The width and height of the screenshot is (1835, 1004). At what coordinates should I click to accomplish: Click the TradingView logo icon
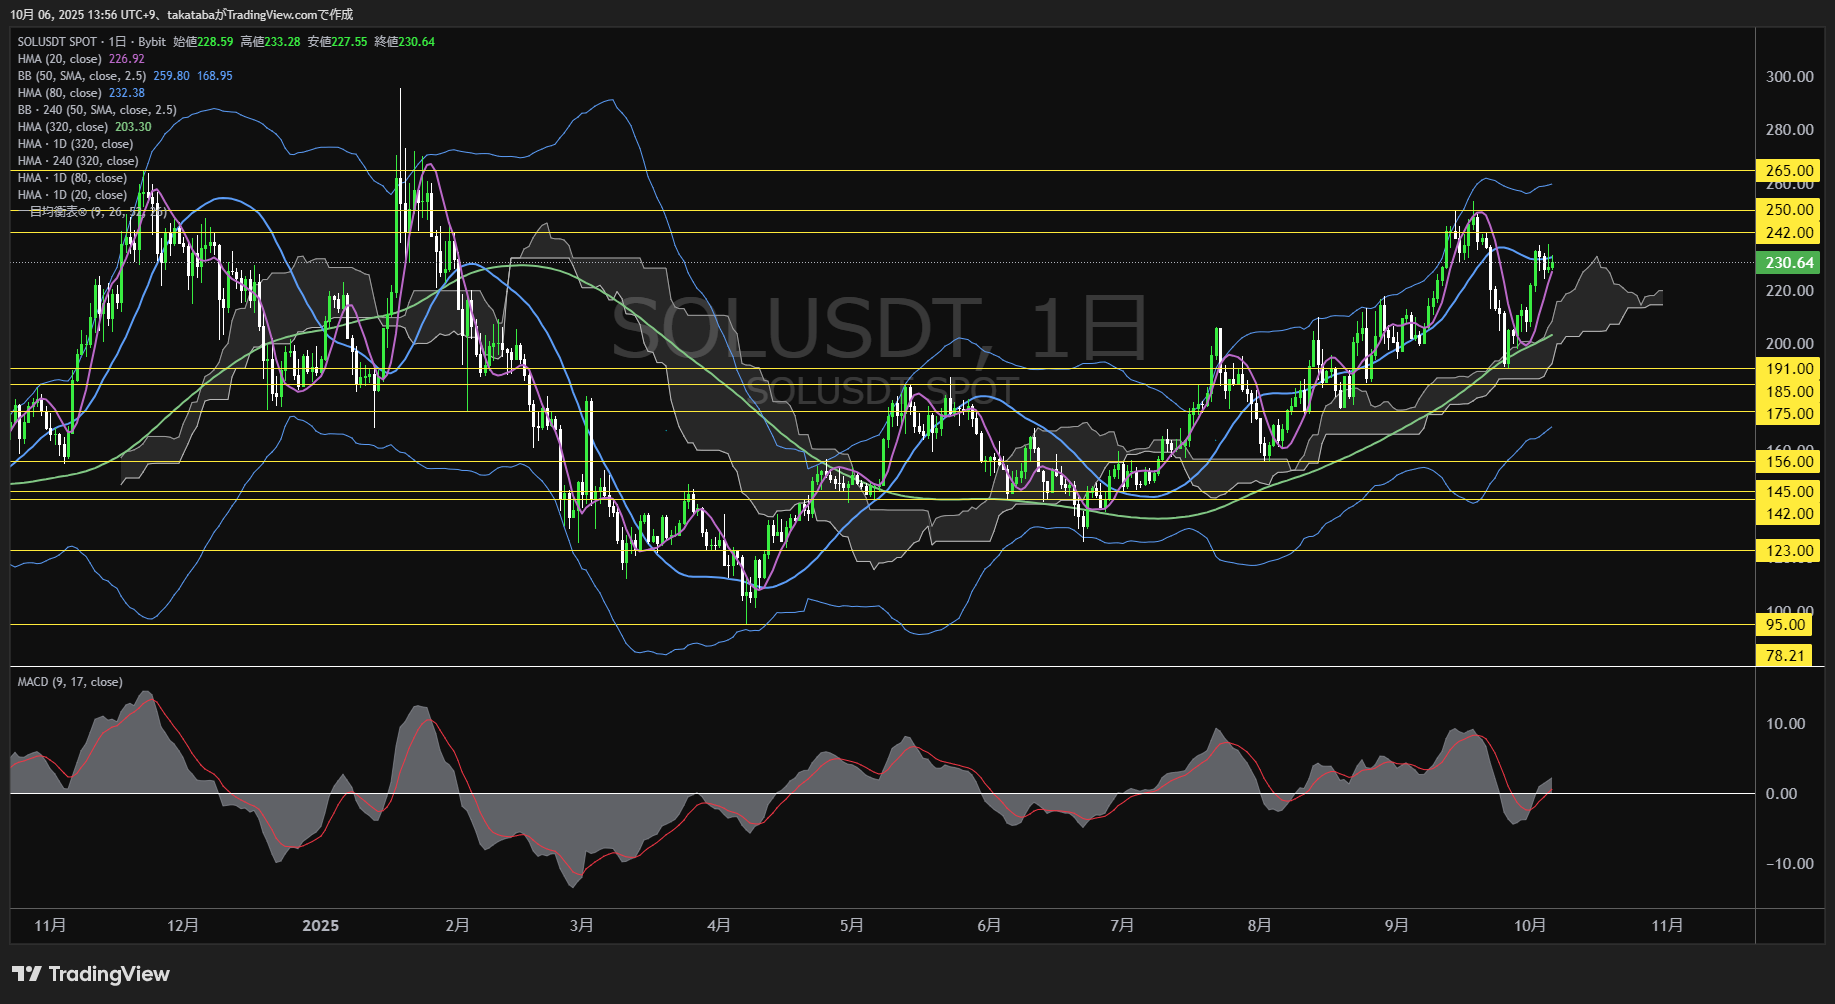27,974
